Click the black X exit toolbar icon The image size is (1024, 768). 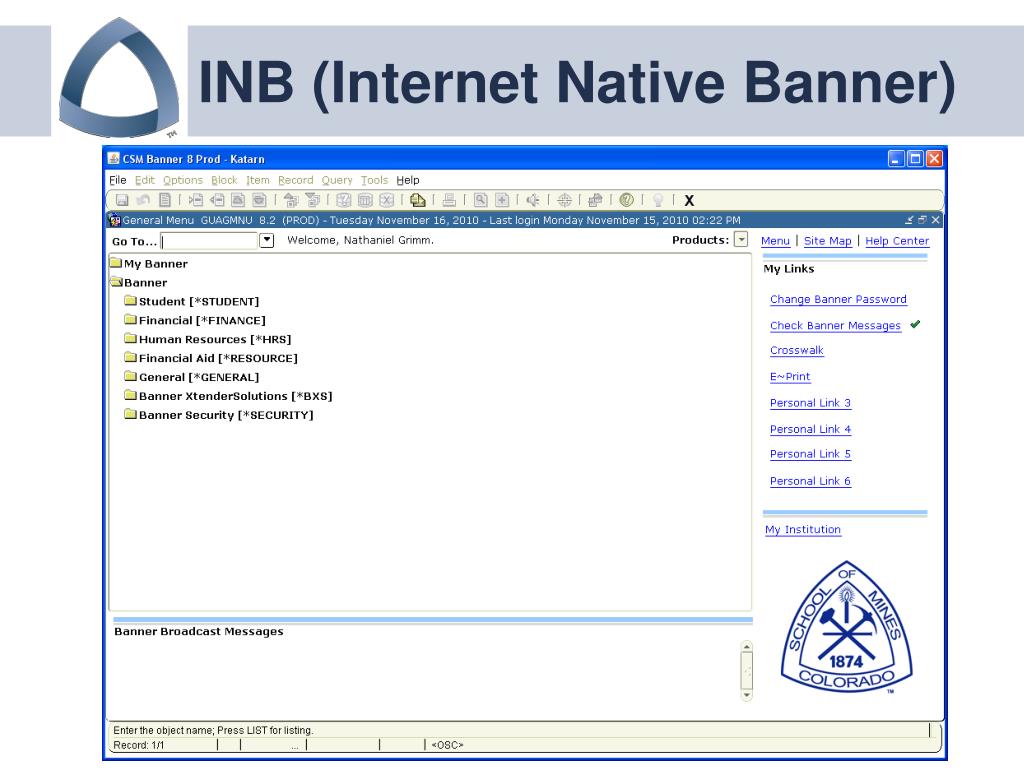click(x=689, y=200)
